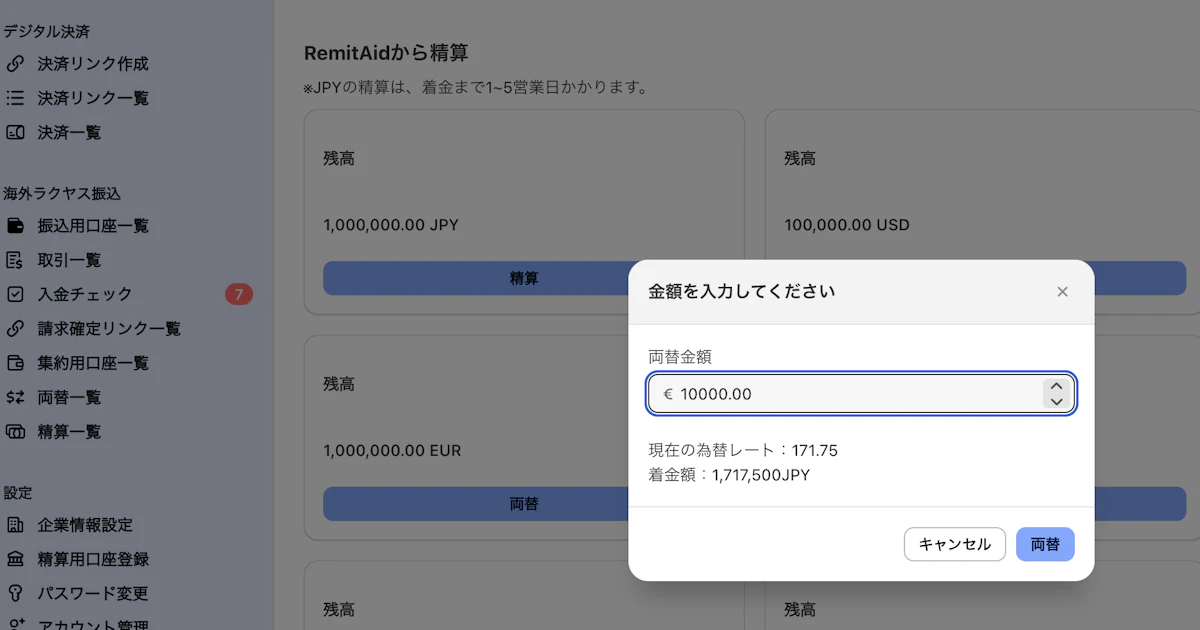
Task: Click the list icon beside 決済リンク一覧
Action: point(15,98)
